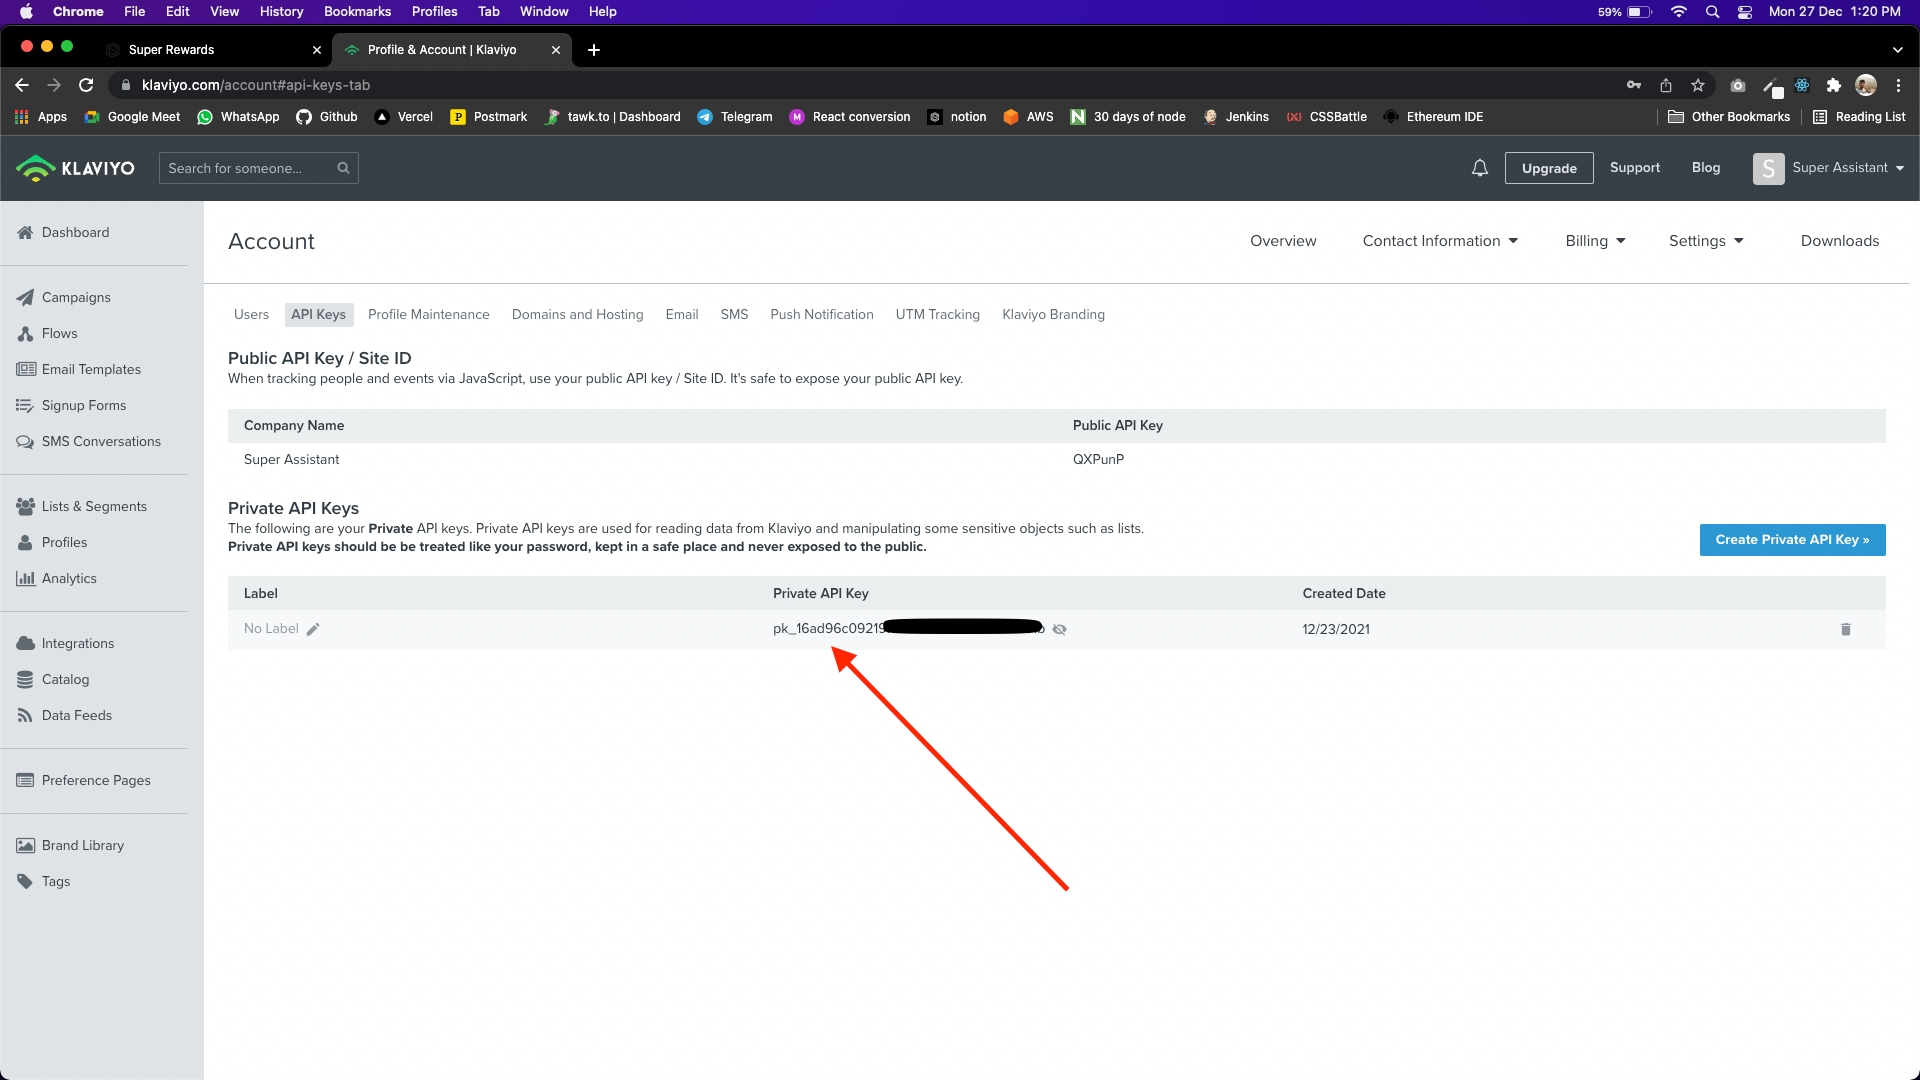Screen dimensions: 1920x1080
Task: Toggle private API key visibility eye icon
Action: pos(1059,629)
